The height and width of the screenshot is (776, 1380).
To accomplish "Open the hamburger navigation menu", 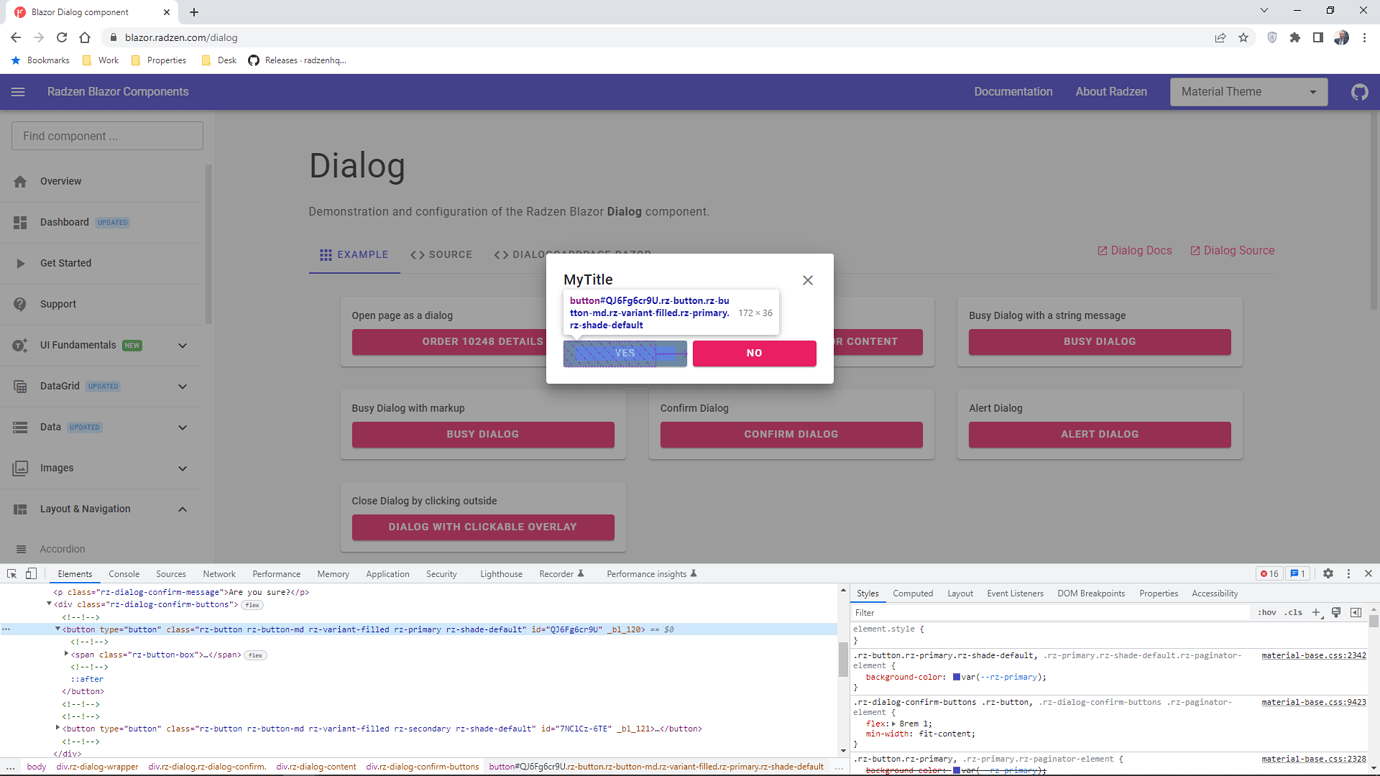I will click(18, 92).
